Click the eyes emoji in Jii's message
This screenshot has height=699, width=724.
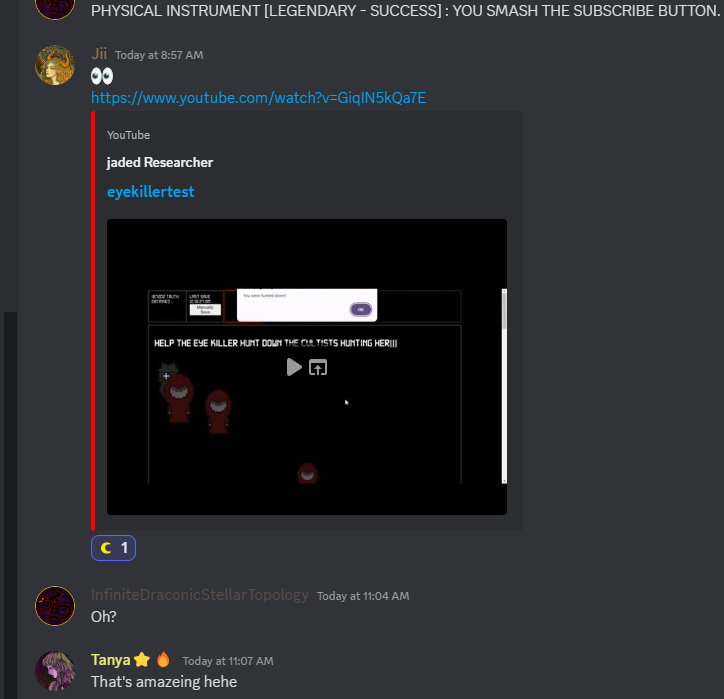tap(102, 76)
